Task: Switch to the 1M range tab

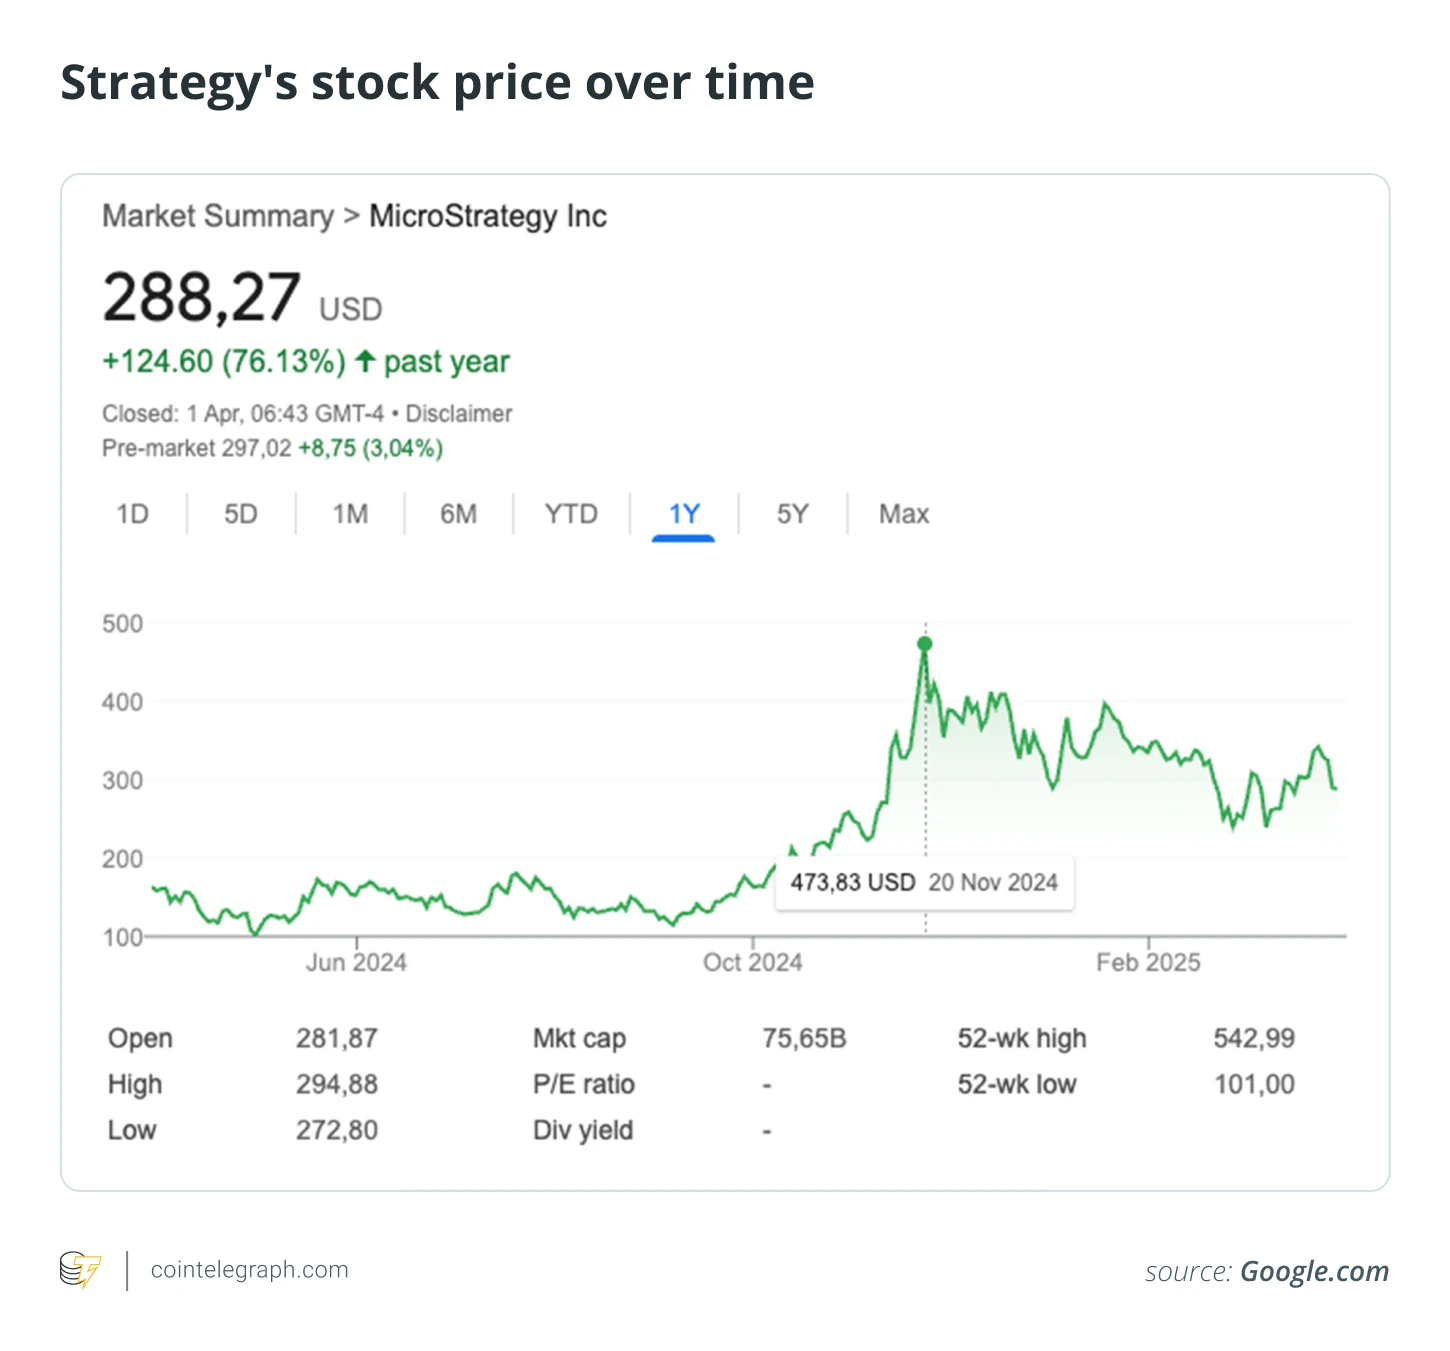Action: (x=350, y=514)
